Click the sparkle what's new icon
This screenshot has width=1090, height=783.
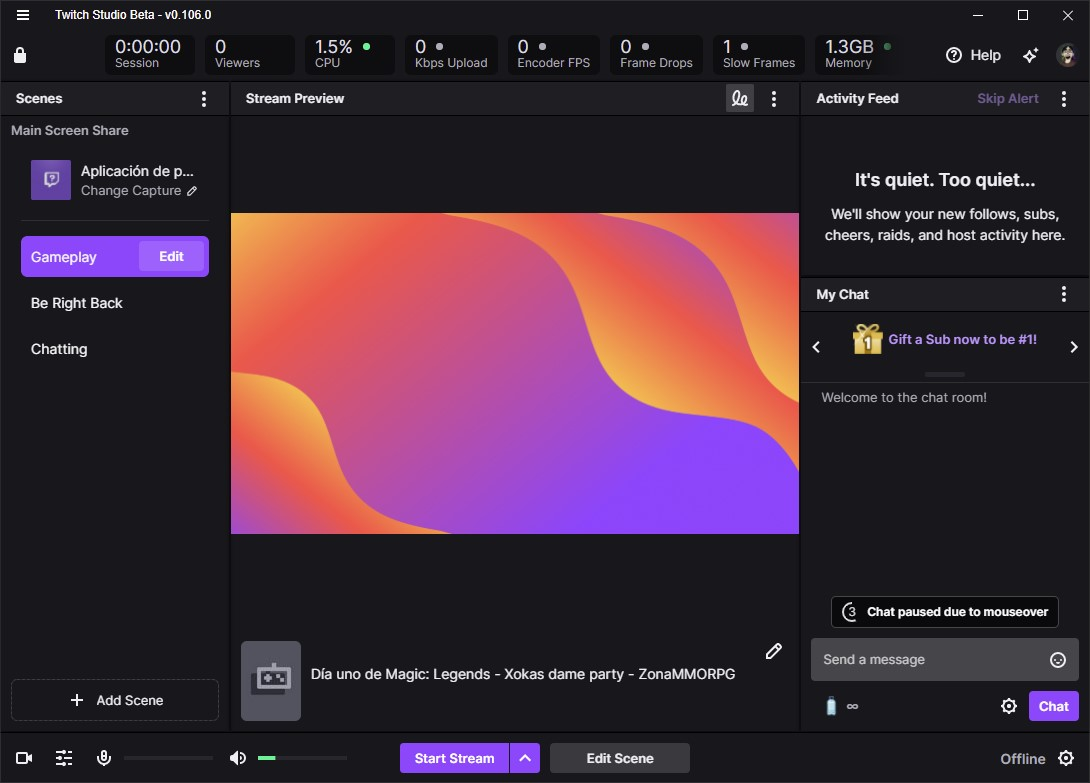click(x=1030, y=56)
